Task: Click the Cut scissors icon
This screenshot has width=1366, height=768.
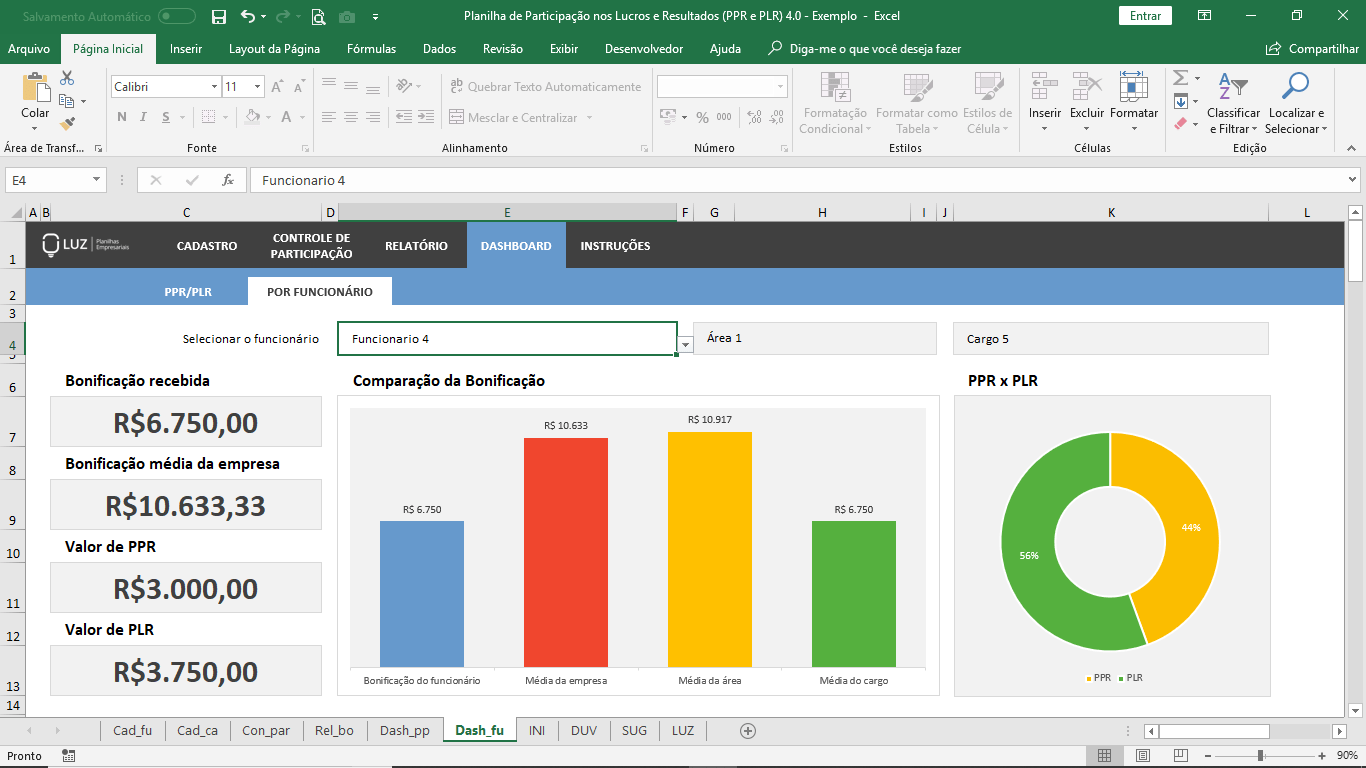Action: [x=67, y=78]
